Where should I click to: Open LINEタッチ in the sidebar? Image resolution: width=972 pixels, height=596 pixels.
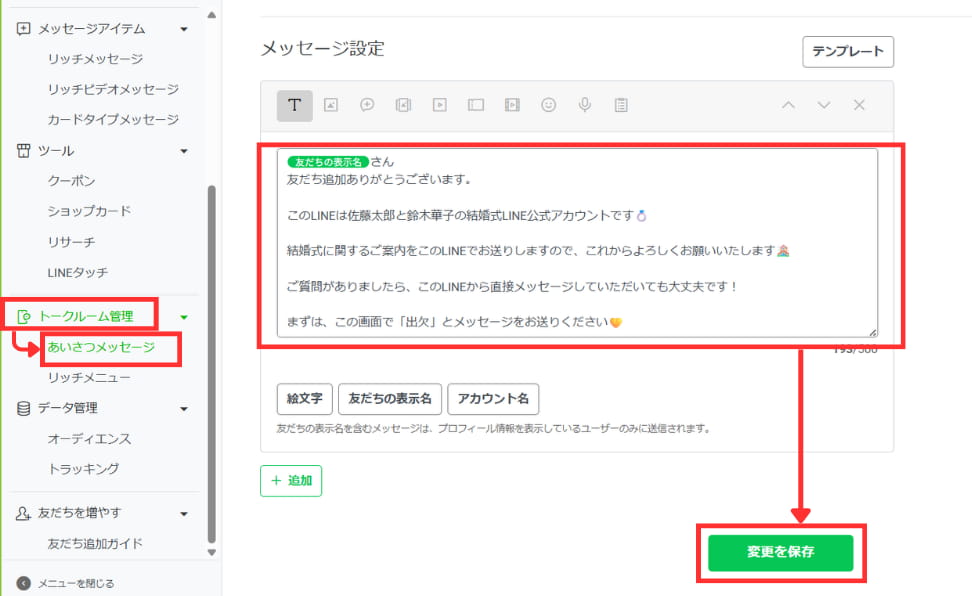tap(77, 272)
